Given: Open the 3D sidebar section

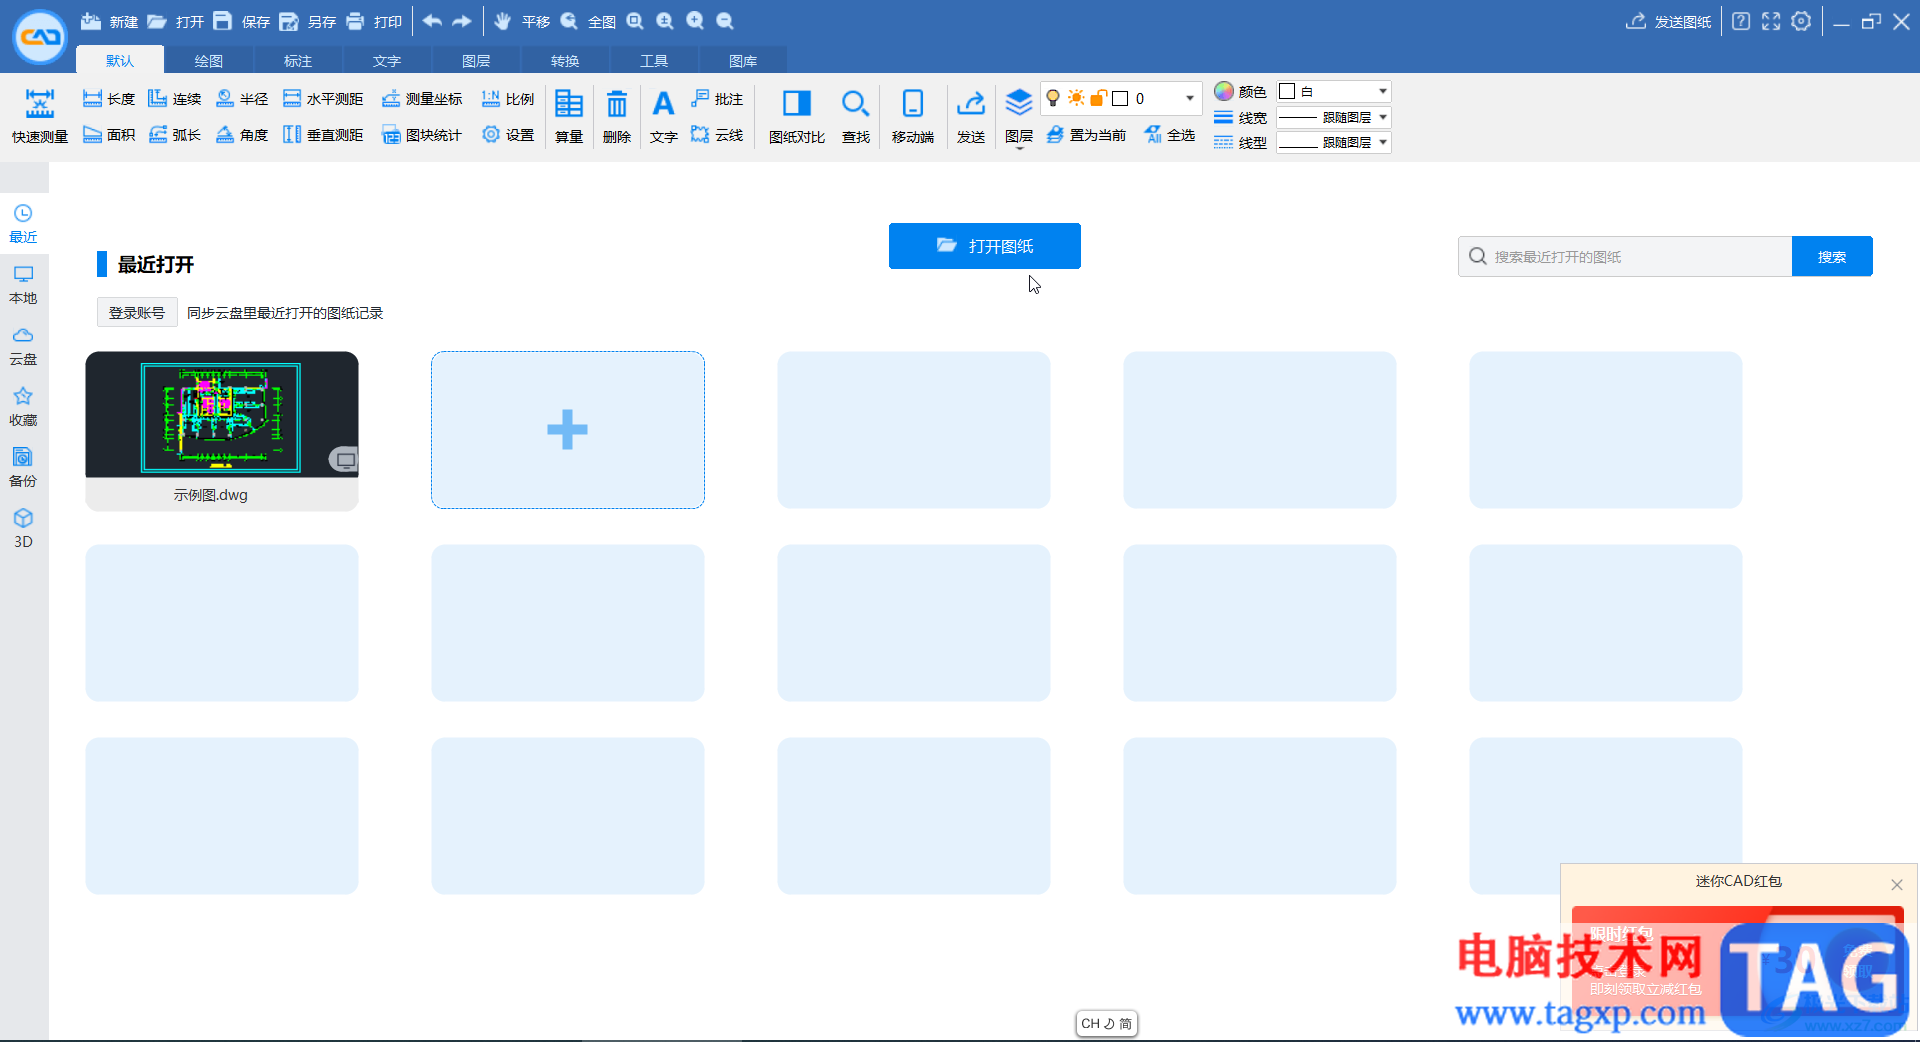Looking at the screenshot, I should [x=23, y=529].
